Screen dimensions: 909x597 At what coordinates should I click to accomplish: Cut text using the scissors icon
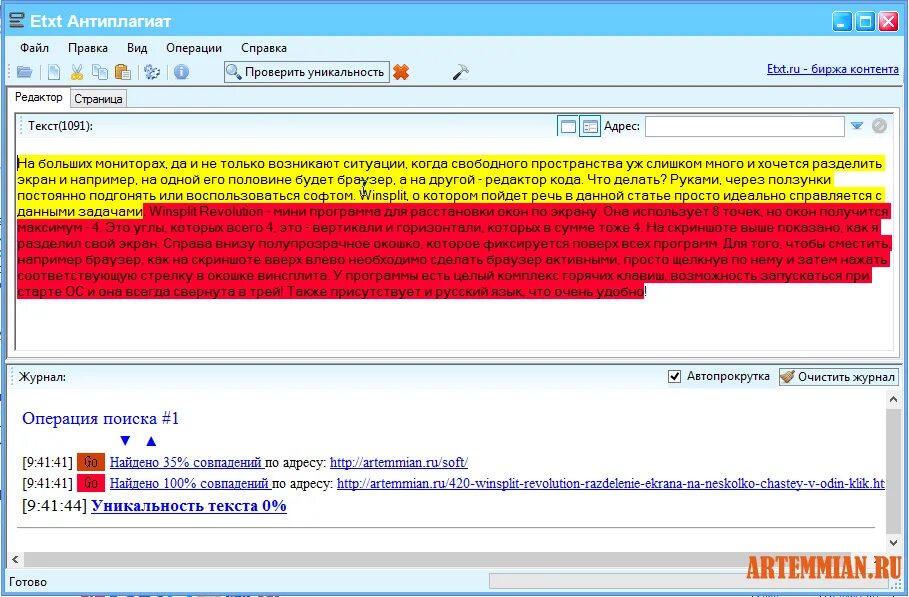coord(77,72)
